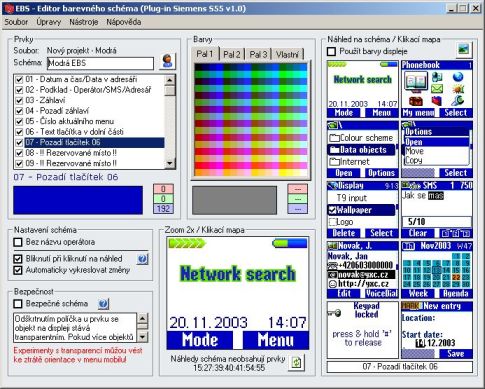Image resolution: width=485 pixels, height=389 pixels.
Task: Switch to the Pal 3 tab
Action: coord(258,54)
